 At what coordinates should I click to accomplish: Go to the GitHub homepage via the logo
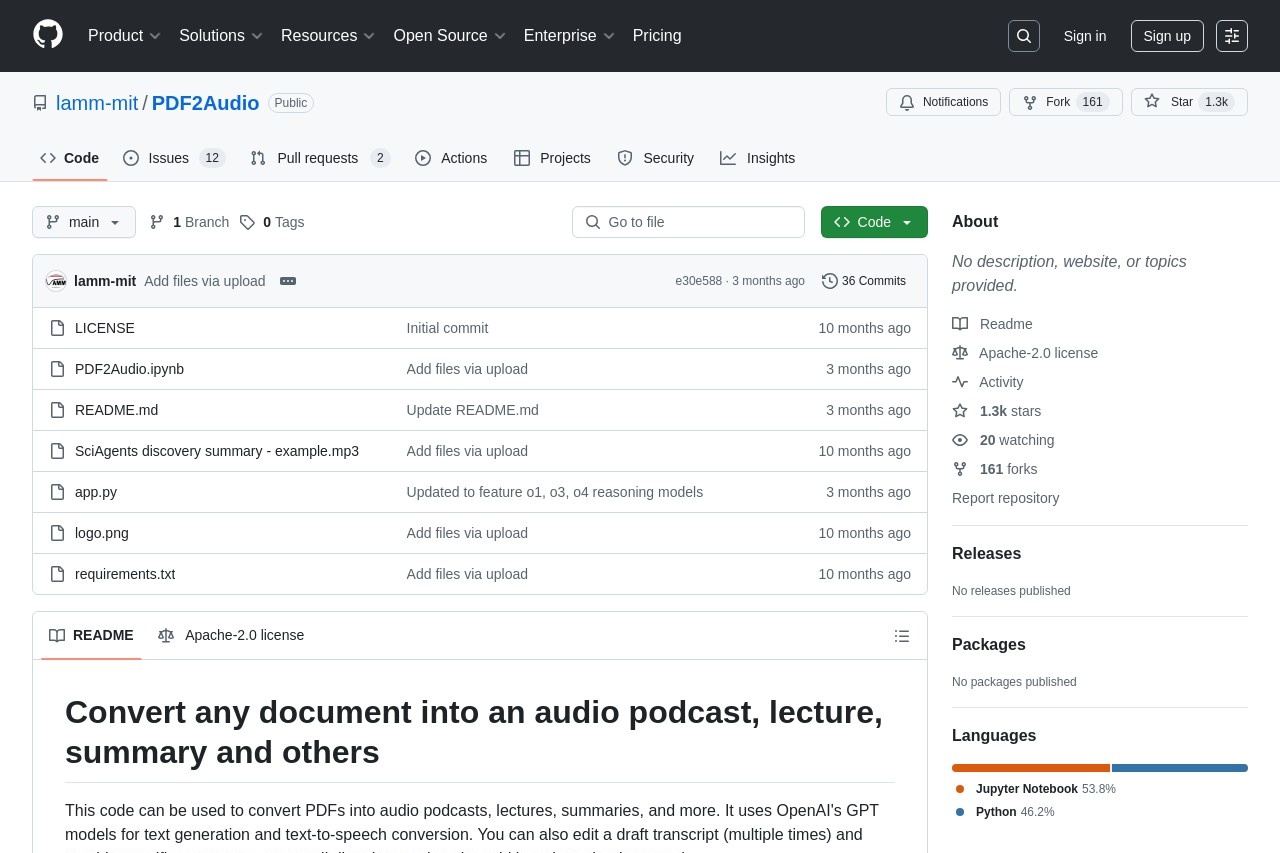pos(48,35)
